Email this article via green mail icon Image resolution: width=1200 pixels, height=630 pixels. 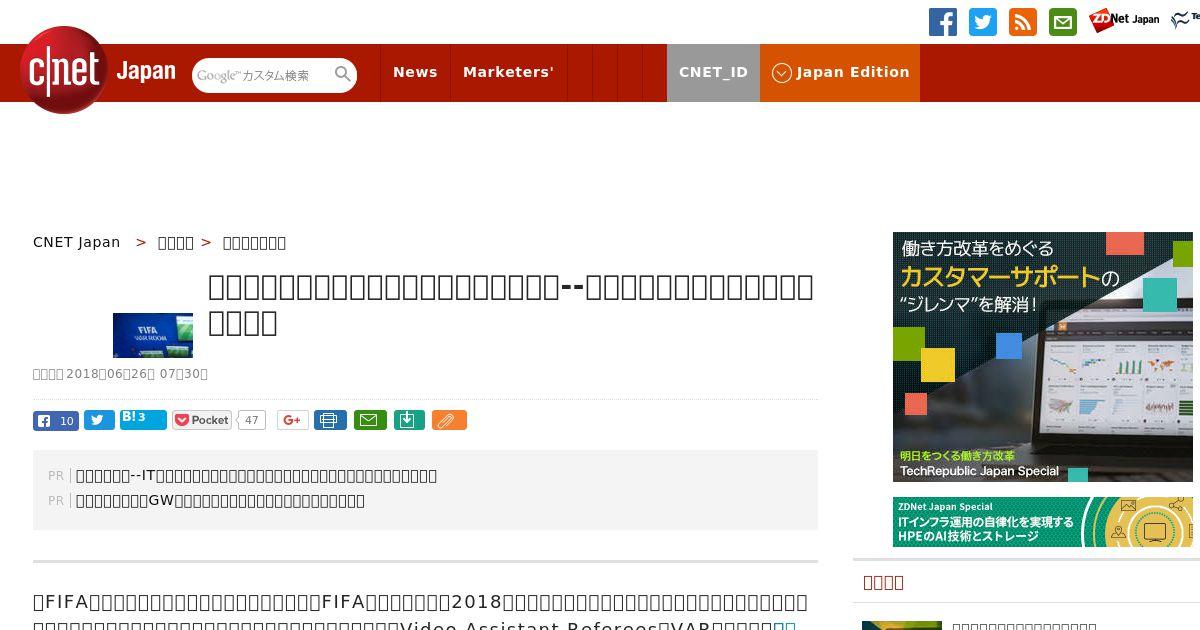[x=370, y=420]
